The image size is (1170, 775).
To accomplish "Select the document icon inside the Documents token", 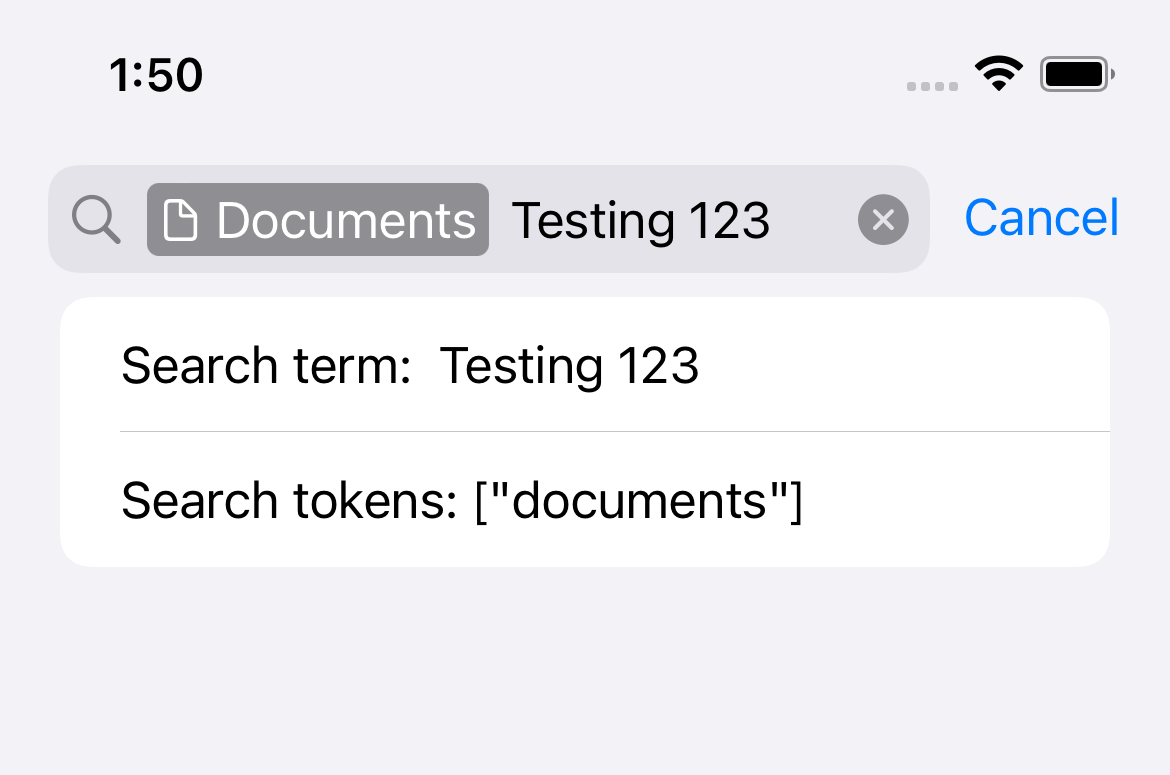I will [180, 220].
